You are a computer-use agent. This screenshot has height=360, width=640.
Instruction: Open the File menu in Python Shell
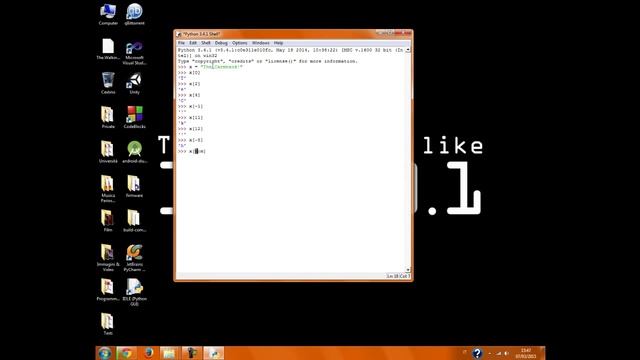click(x=181, y=43)
